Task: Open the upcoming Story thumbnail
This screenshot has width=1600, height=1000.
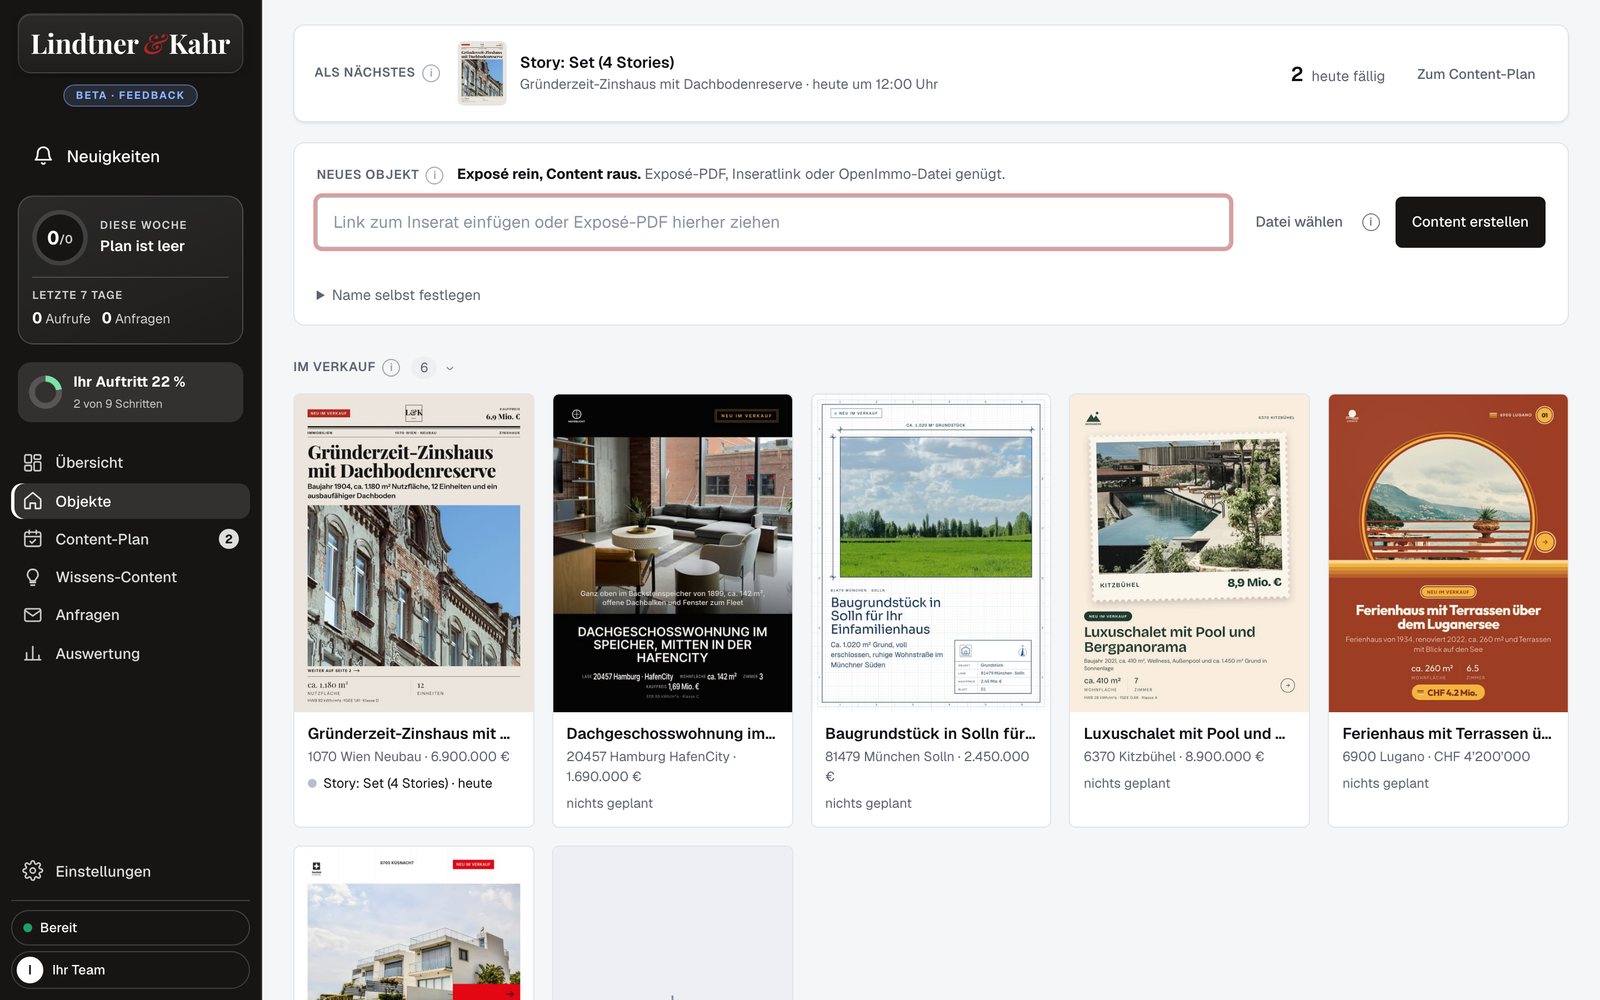Action: (482, 73)
